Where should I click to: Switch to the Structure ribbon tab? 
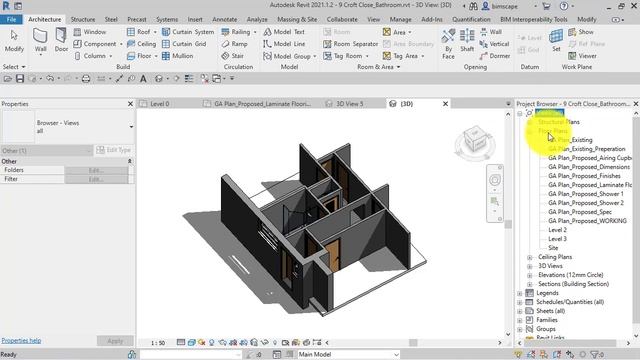click(x=83, y=19)
